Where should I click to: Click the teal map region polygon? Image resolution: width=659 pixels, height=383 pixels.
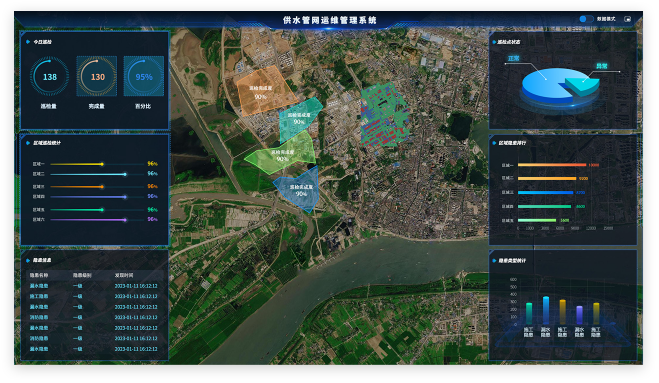[297, 119]
